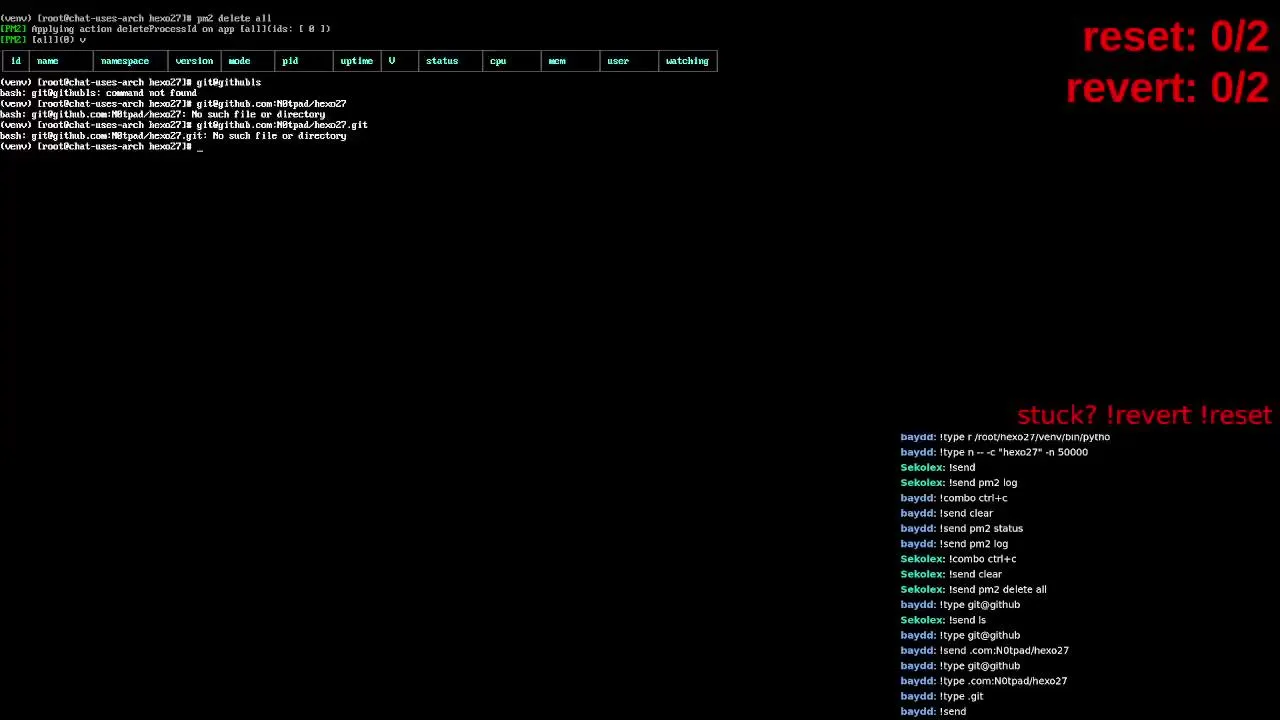Click Sekolex's '!send pm2 log' message

pyautogui.click(x=958, y=483)
